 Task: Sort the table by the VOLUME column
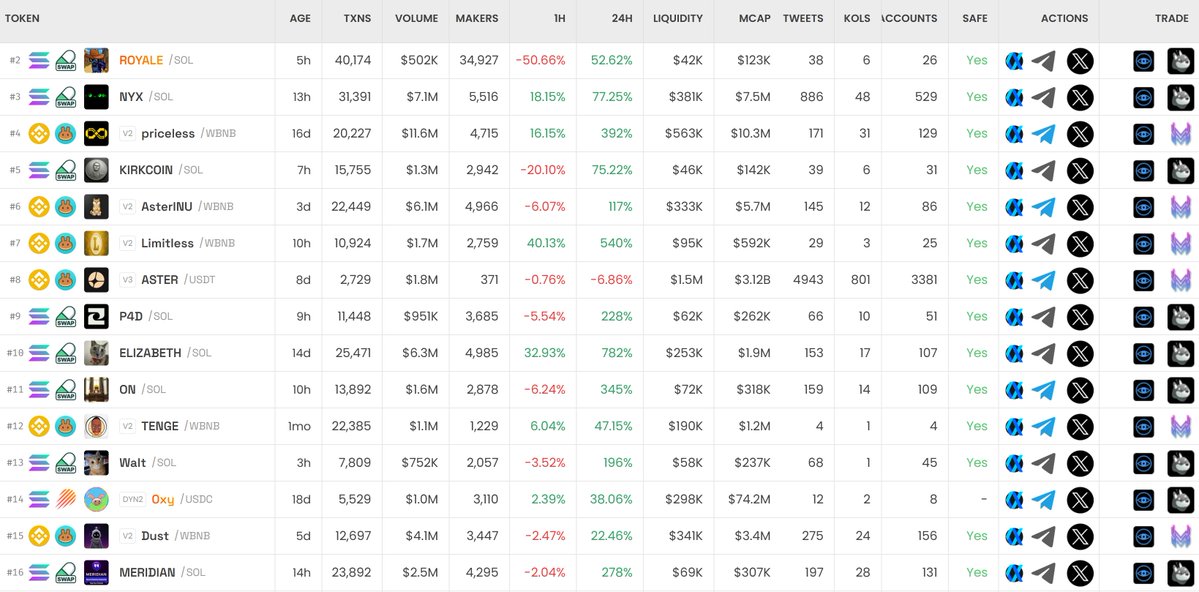[416, 18]
